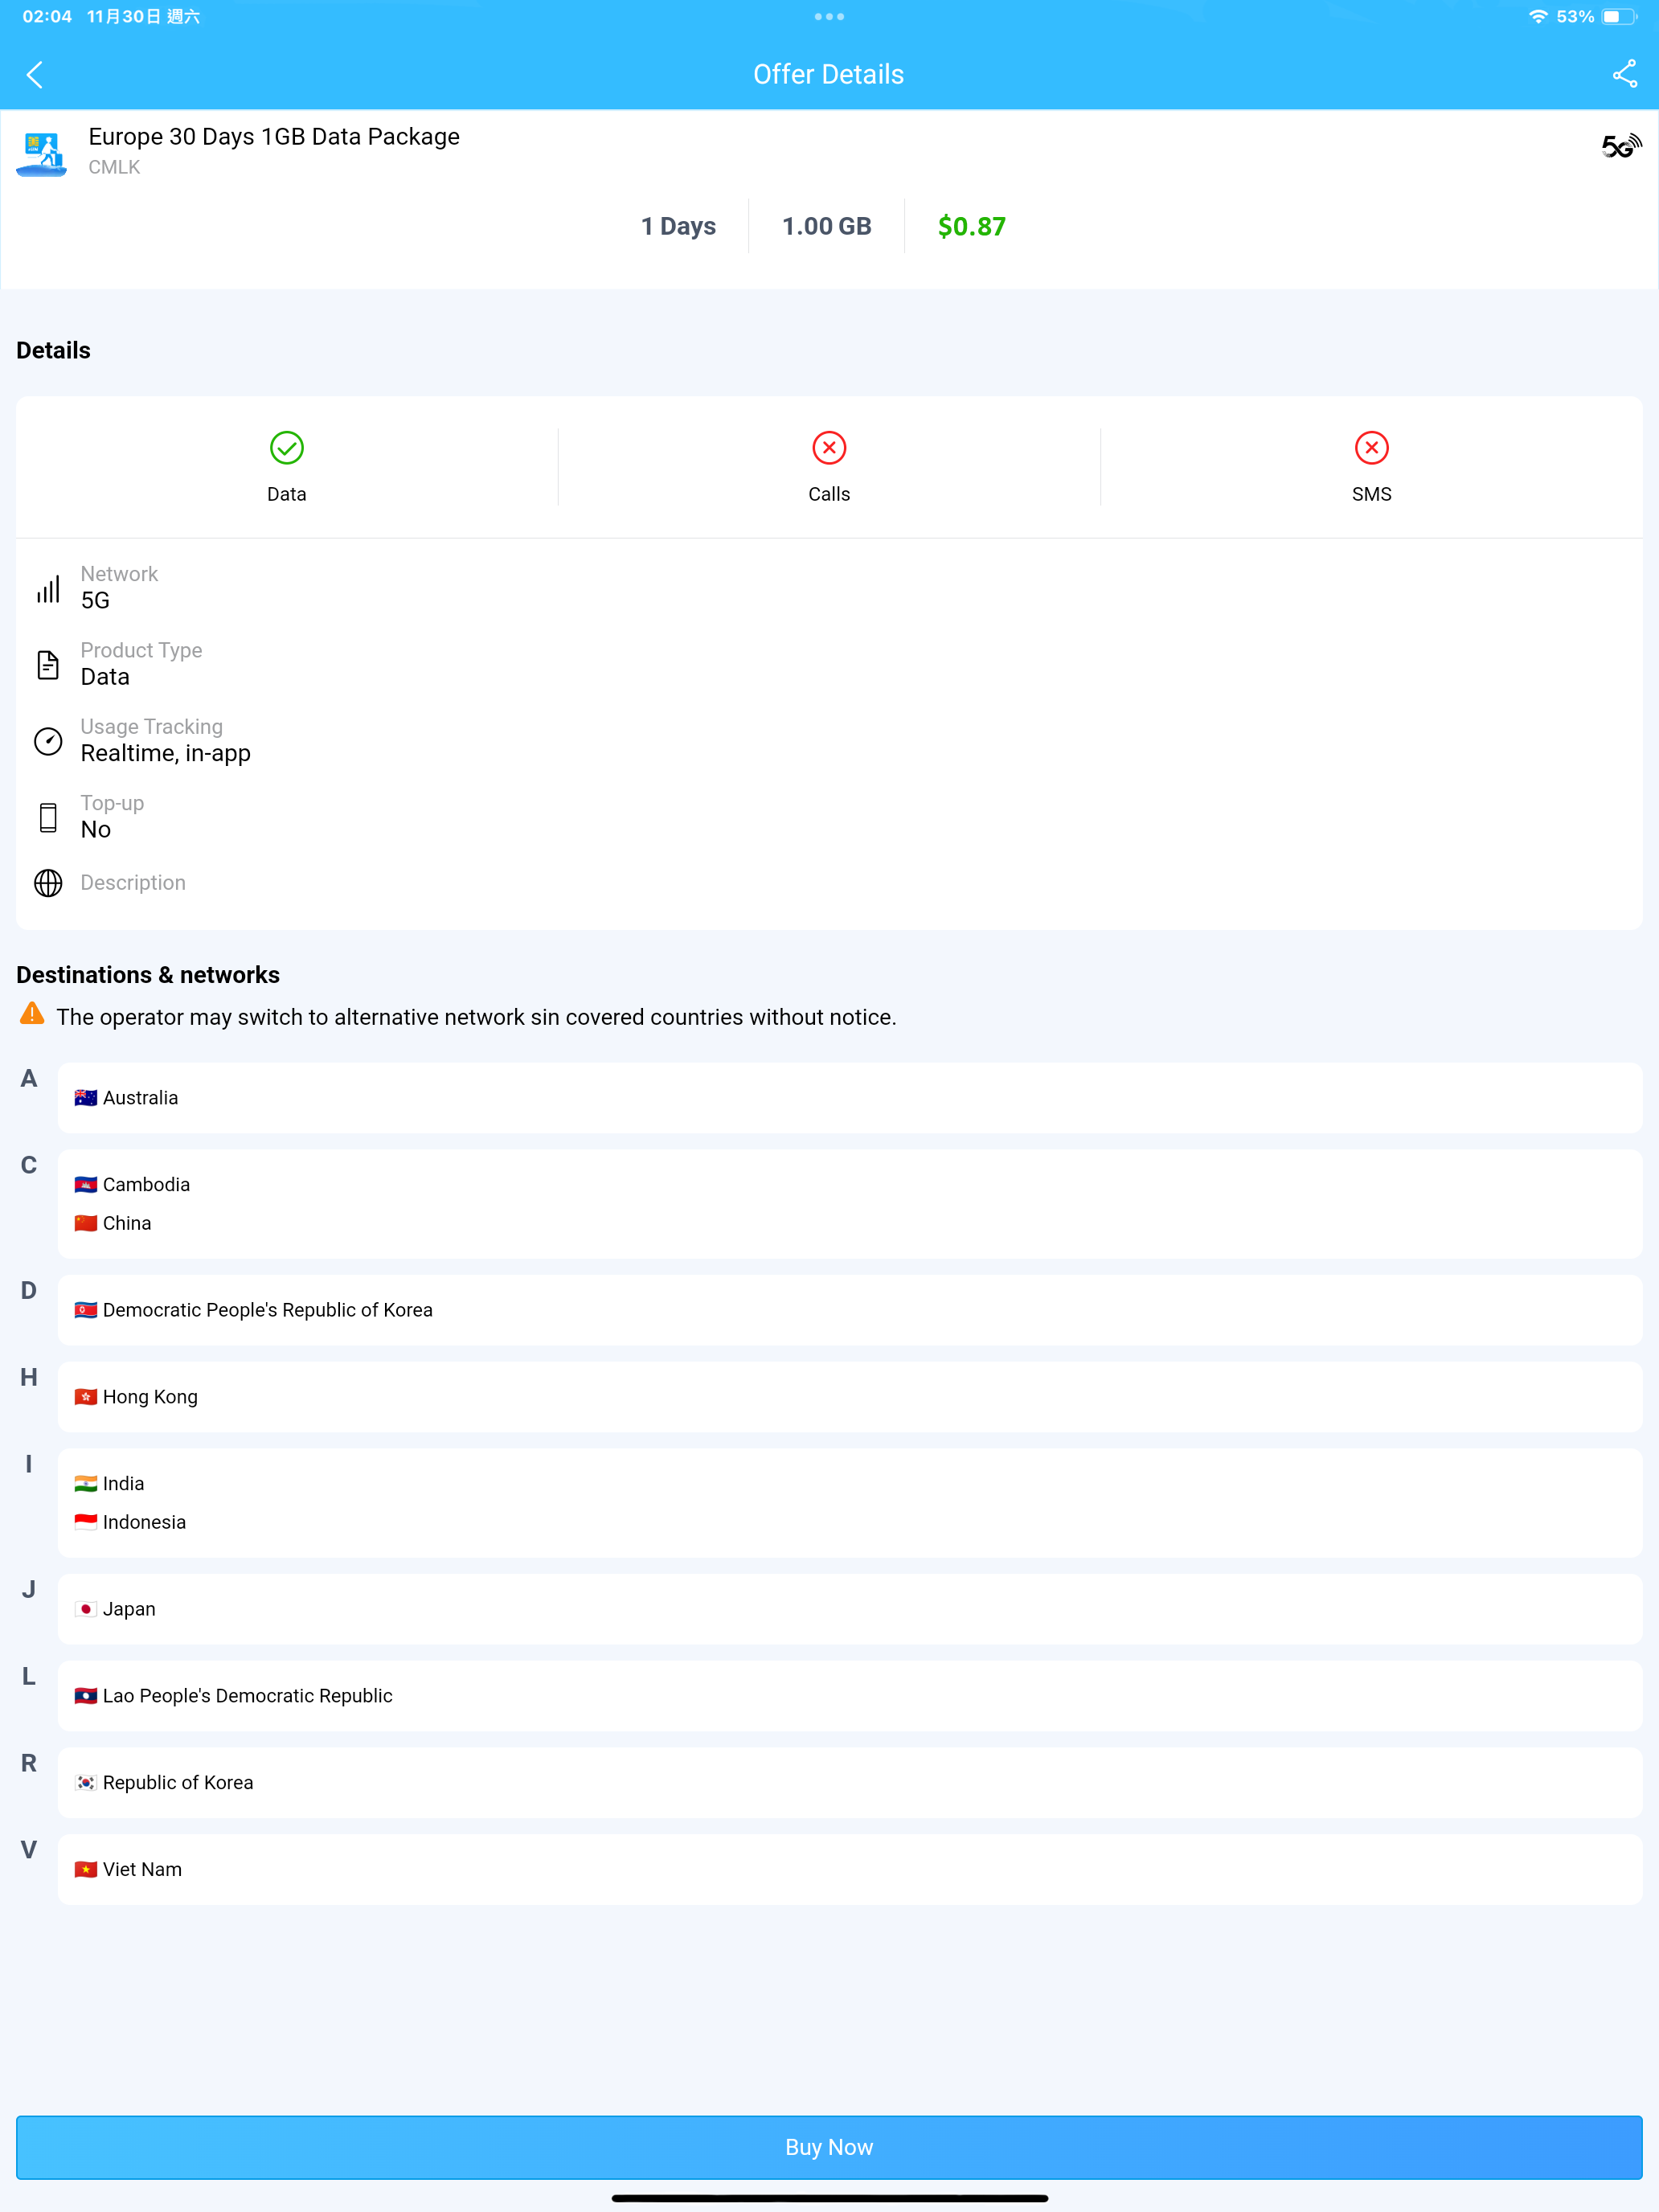Tap the China flag icon

86,1223
